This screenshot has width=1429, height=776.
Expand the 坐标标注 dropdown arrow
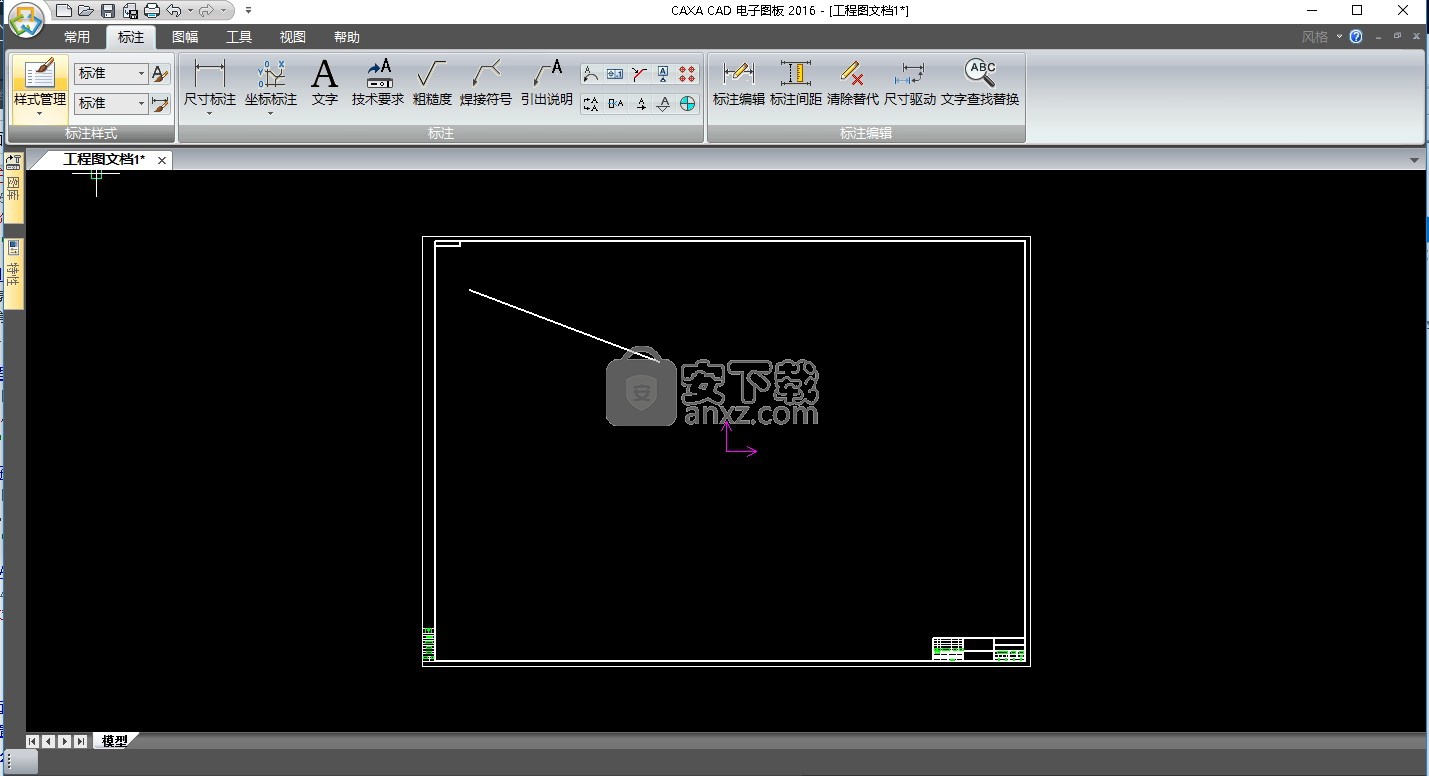coord(271,114)
